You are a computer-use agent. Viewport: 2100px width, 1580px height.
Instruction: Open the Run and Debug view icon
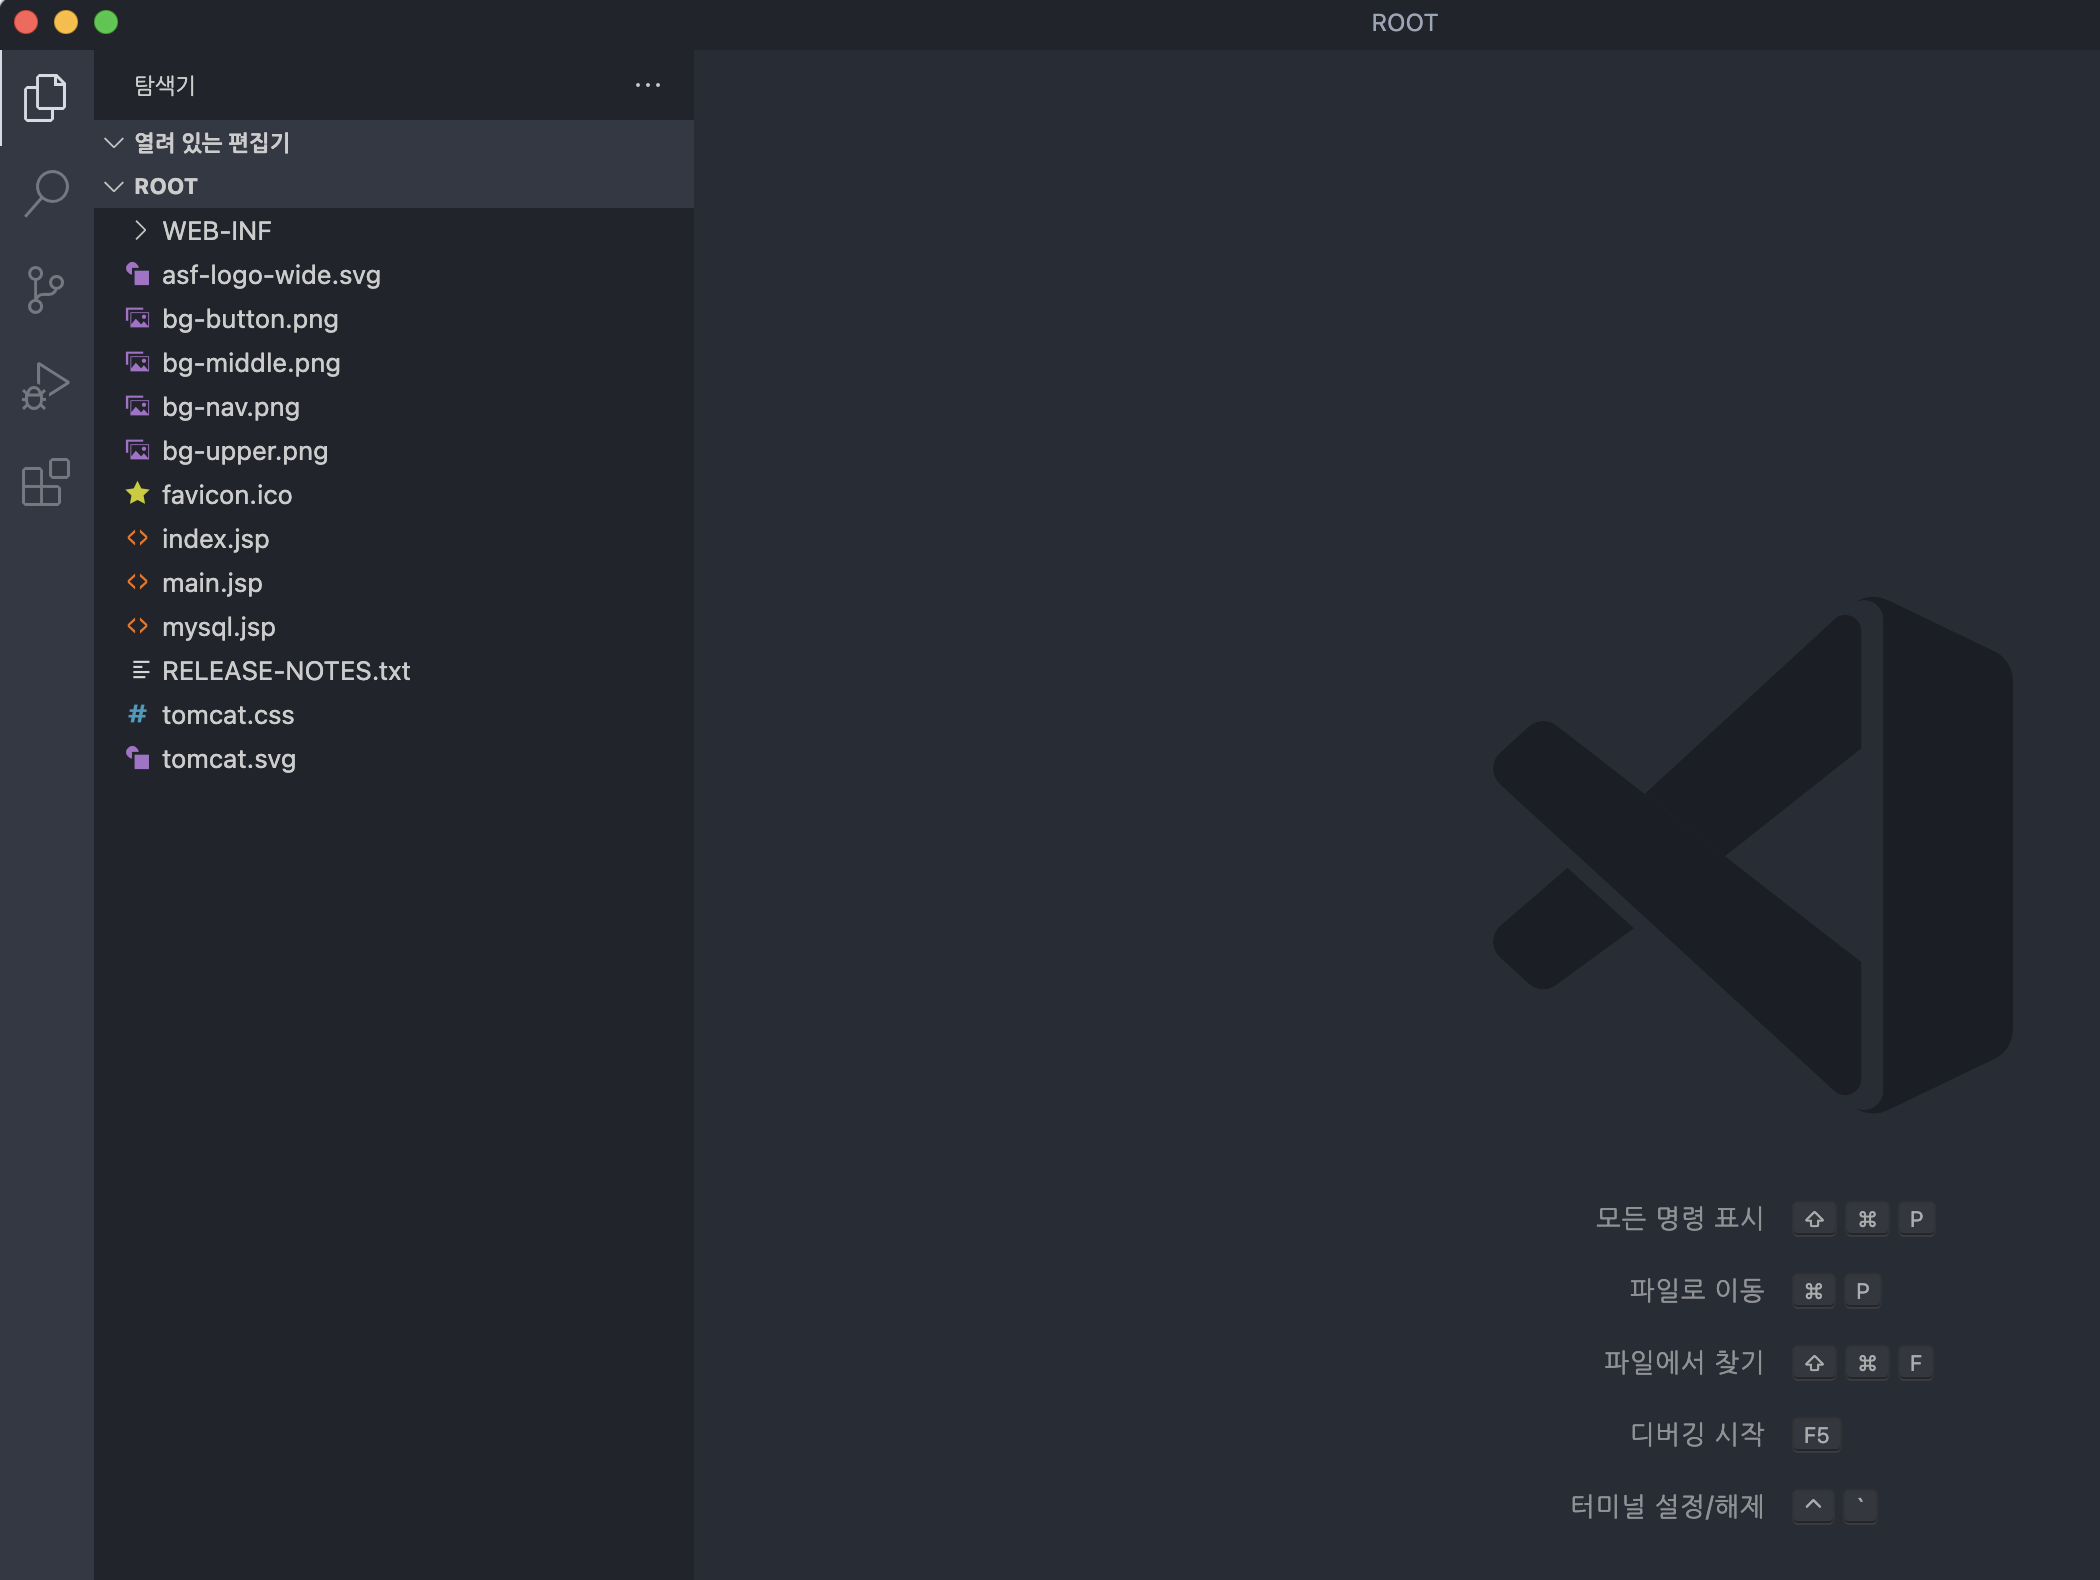coord(46,386)
